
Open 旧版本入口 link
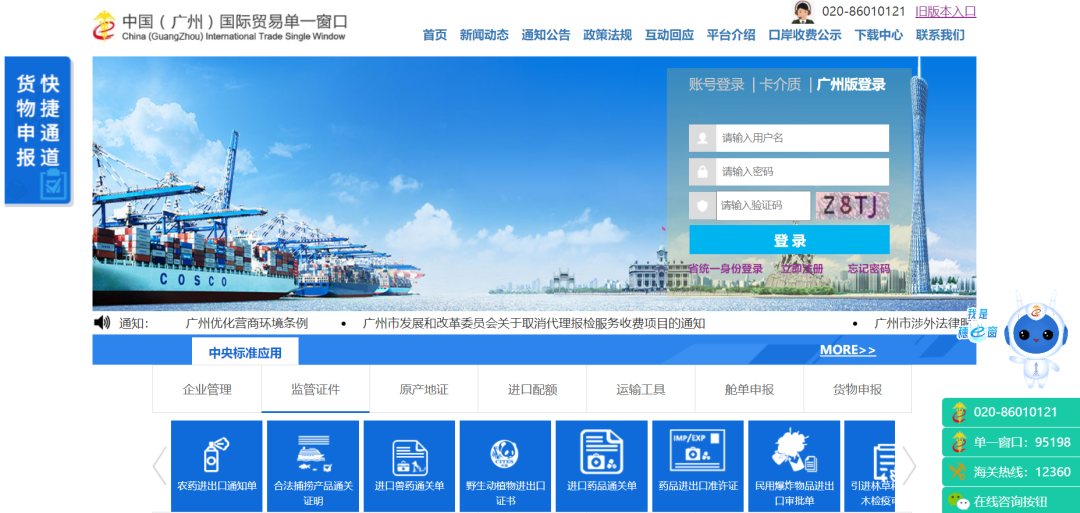(x=946, y=12)
